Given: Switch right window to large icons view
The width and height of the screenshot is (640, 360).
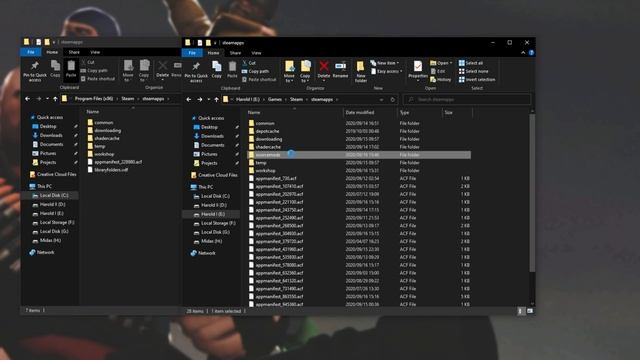Looking at the screenshot, I should pos(530,311).
